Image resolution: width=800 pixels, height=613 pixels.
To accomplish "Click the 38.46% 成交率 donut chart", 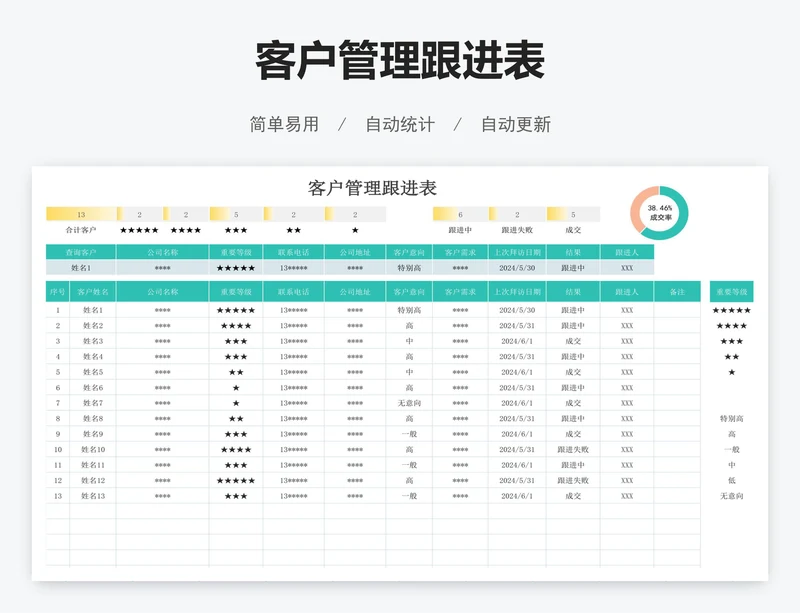I will tap(659, 213).
